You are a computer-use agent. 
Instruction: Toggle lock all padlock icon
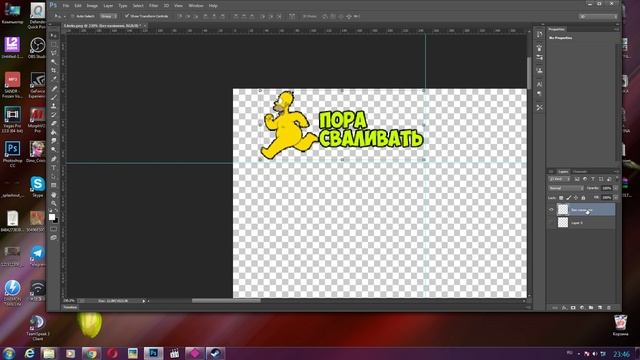click(x=583, y=198)
